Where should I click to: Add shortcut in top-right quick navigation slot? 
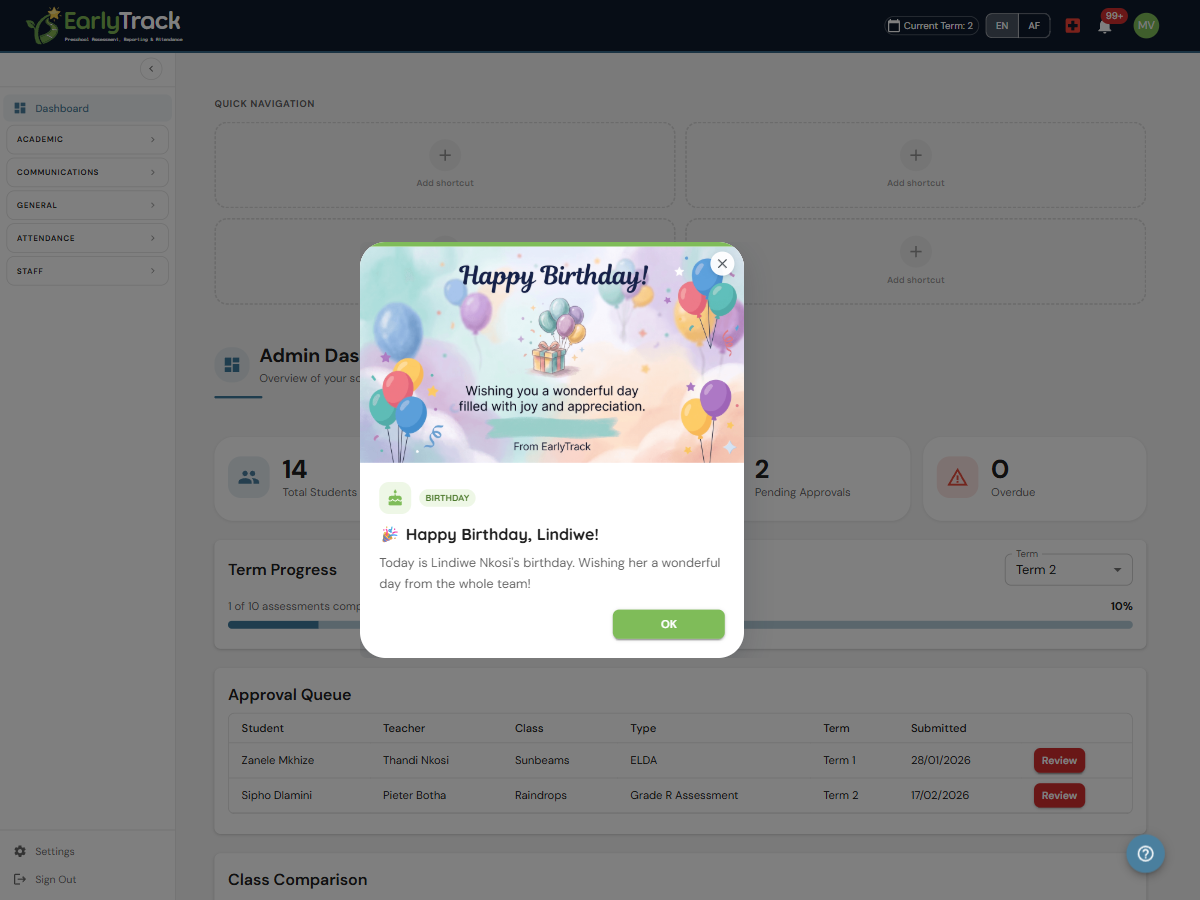[x=915, y=165]
